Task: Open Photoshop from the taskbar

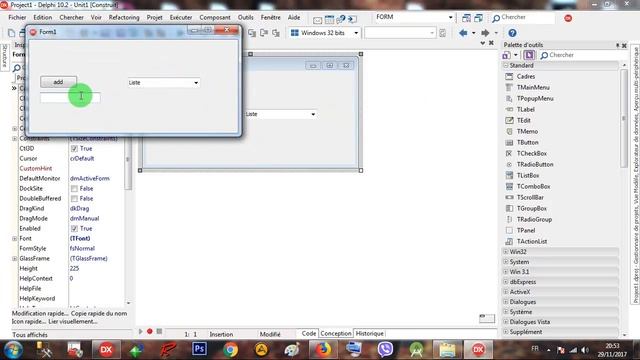Action: 199,349
